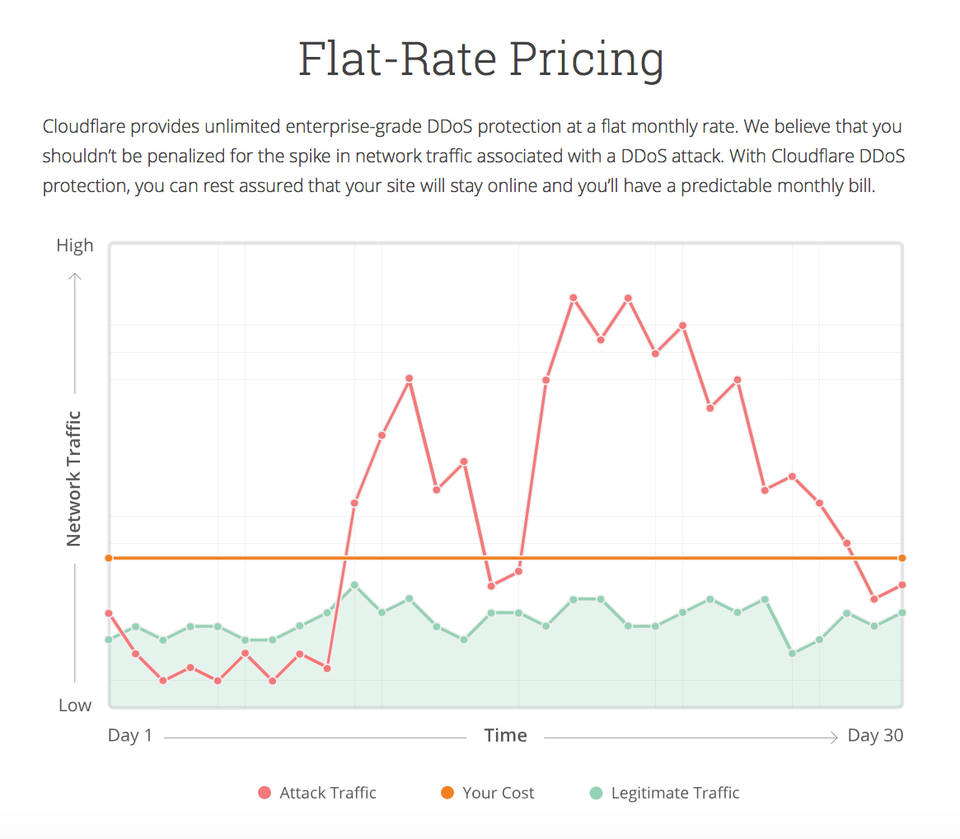Viewport: 960px width, 839px height.
Task: Click the Day 30 axis label
Action: [875, 736]
